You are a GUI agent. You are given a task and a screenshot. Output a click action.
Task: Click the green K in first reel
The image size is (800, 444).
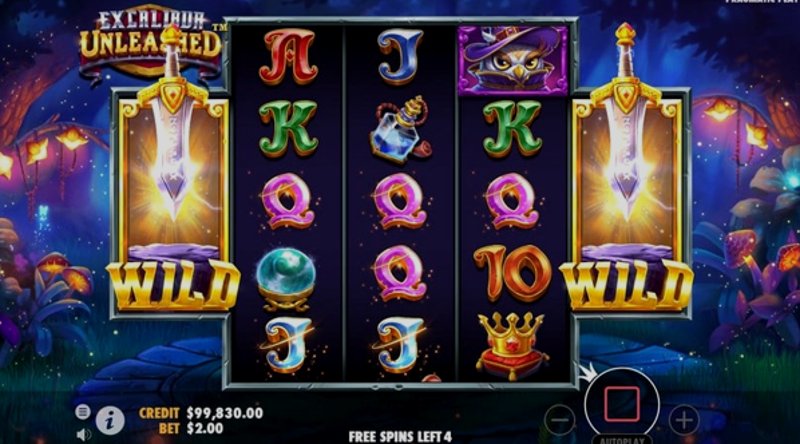pos(288,128)
